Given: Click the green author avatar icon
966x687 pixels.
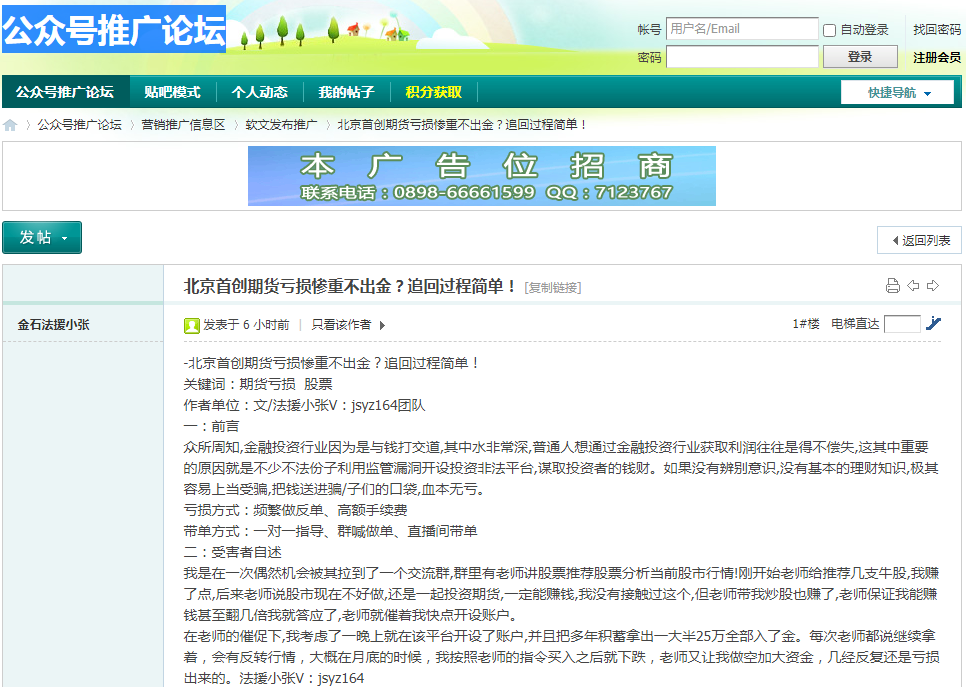Looking at the screenshot, I should point(192,325).
